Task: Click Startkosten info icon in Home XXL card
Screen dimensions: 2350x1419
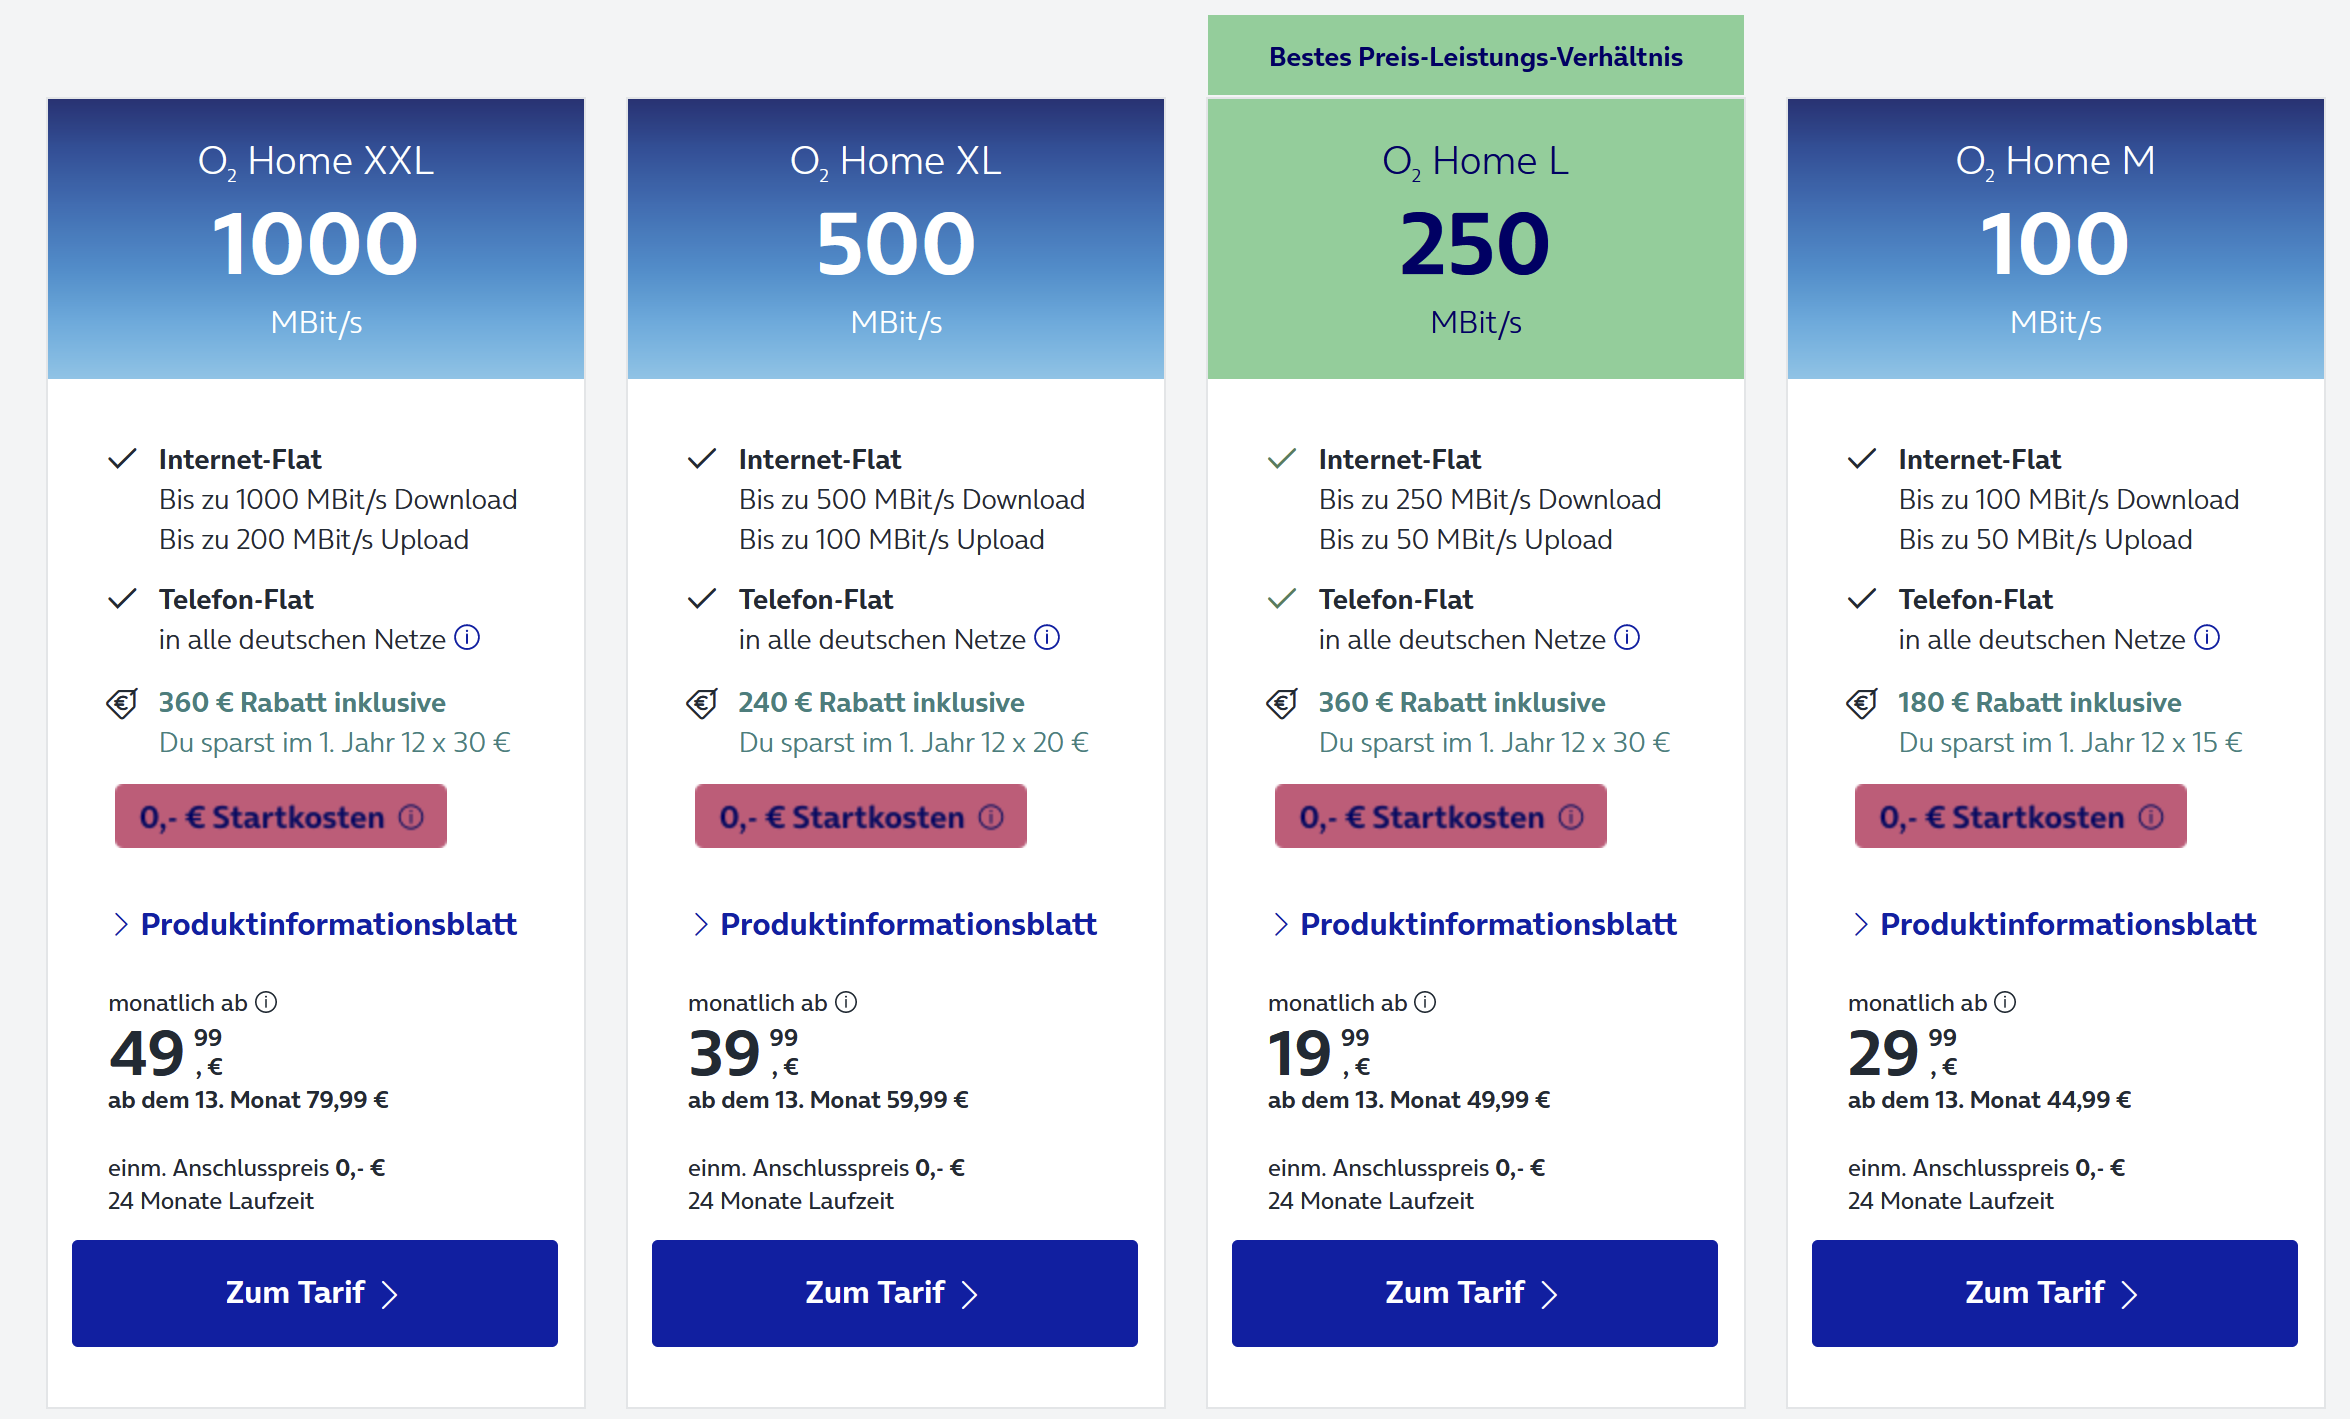Action: tap(411, 817)
